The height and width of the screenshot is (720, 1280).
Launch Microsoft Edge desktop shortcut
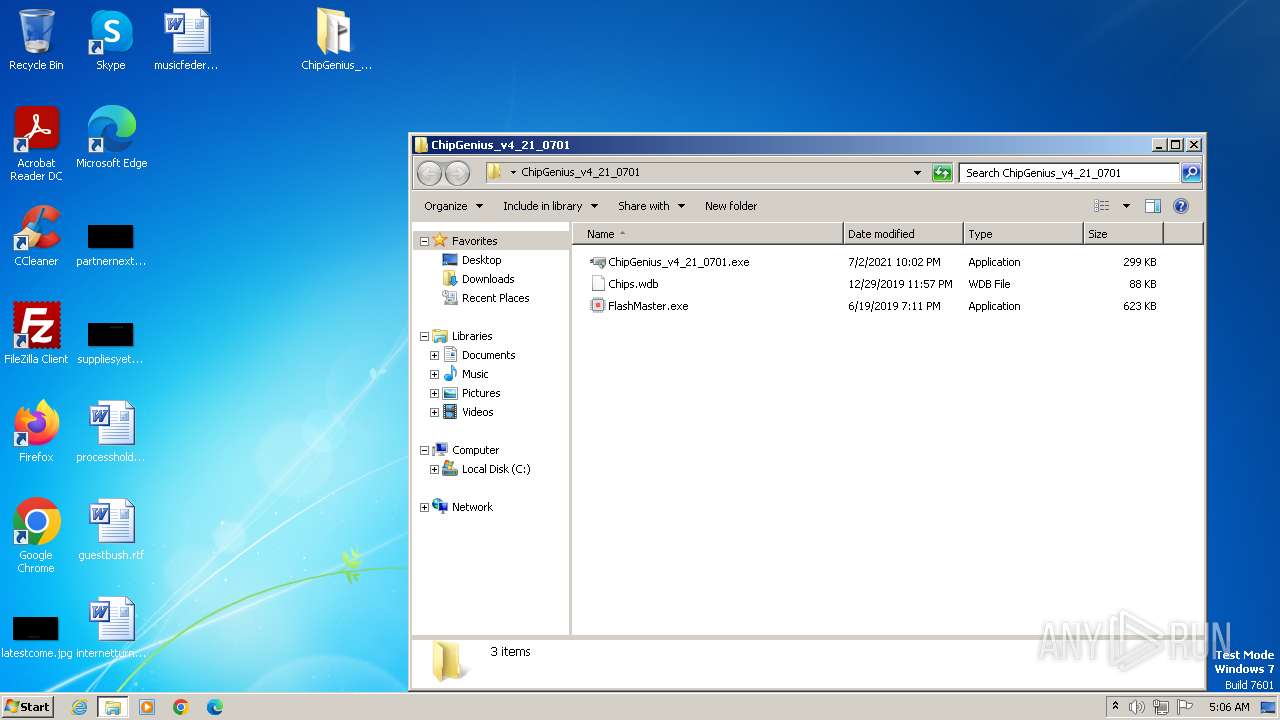click(111, 138)
